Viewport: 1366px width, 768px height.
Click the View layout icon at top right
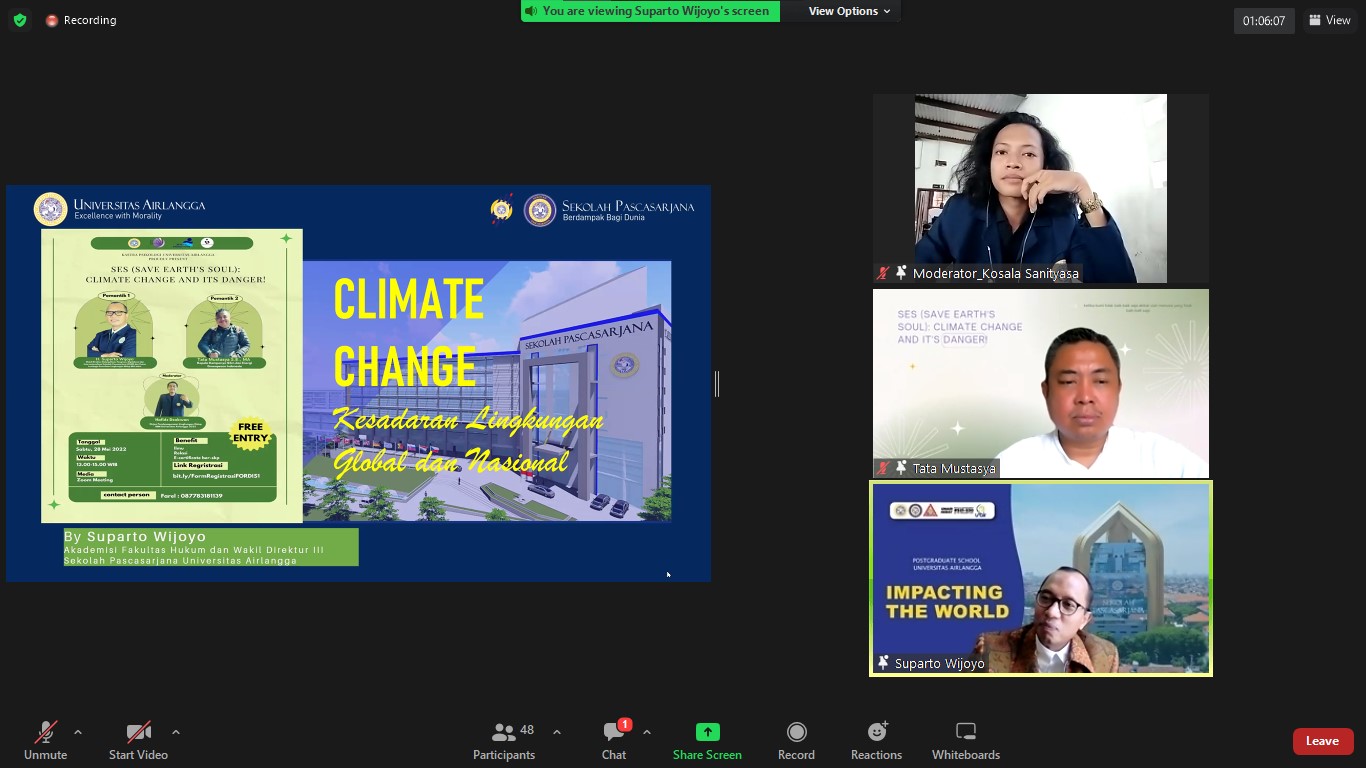[x=1329, y=20]
